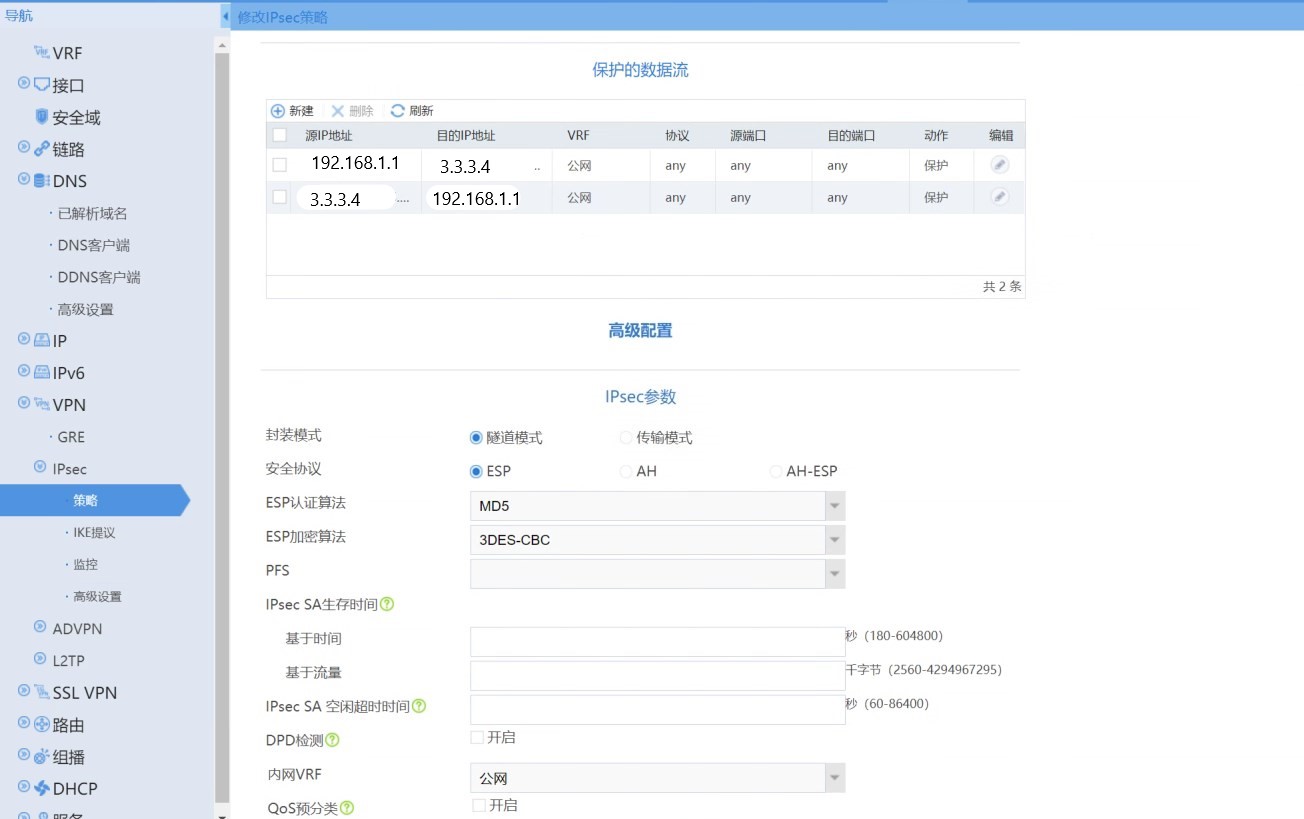Click the VPN icon in navigation
1304x819 pixels.
click(42, 404)
